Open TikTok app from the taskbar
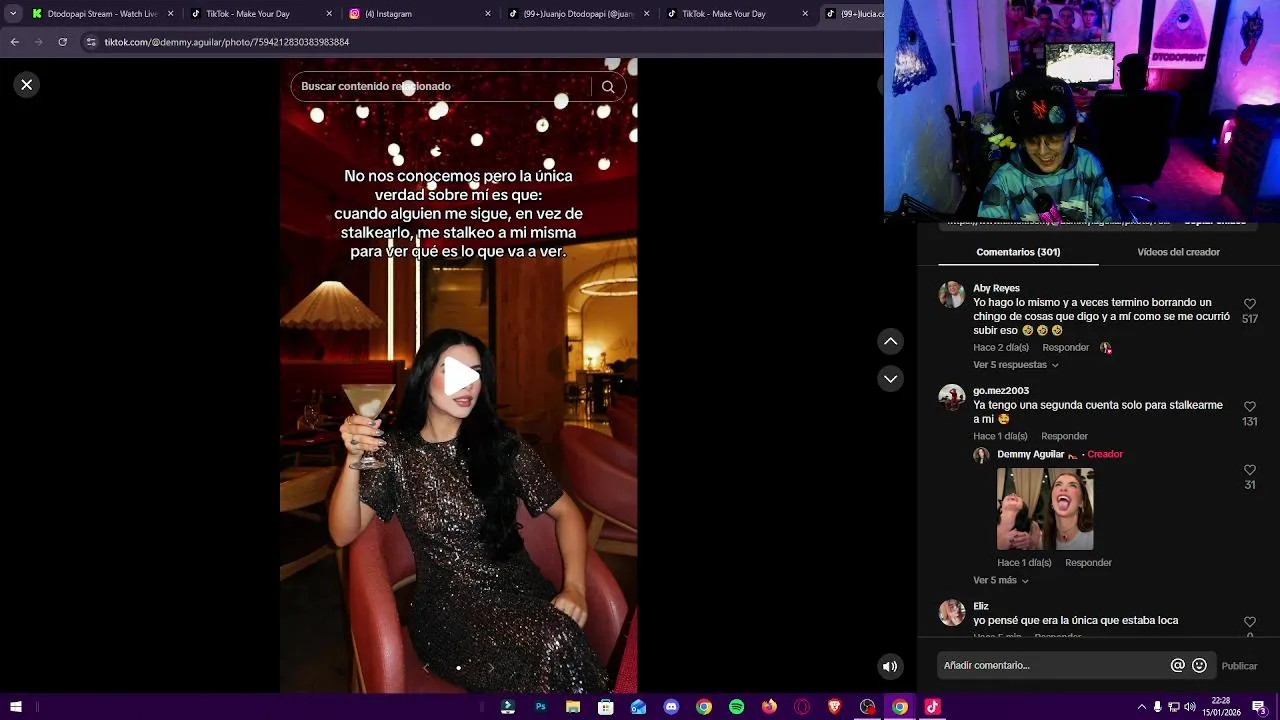Screen dimensions: 1280x720 click(x=932, y=707)
